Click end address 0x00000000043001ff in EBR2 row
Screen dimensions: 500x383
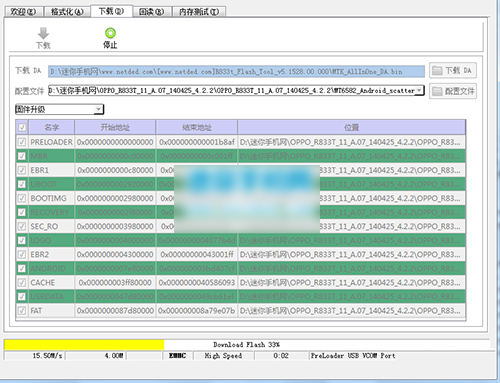point(197,254)
